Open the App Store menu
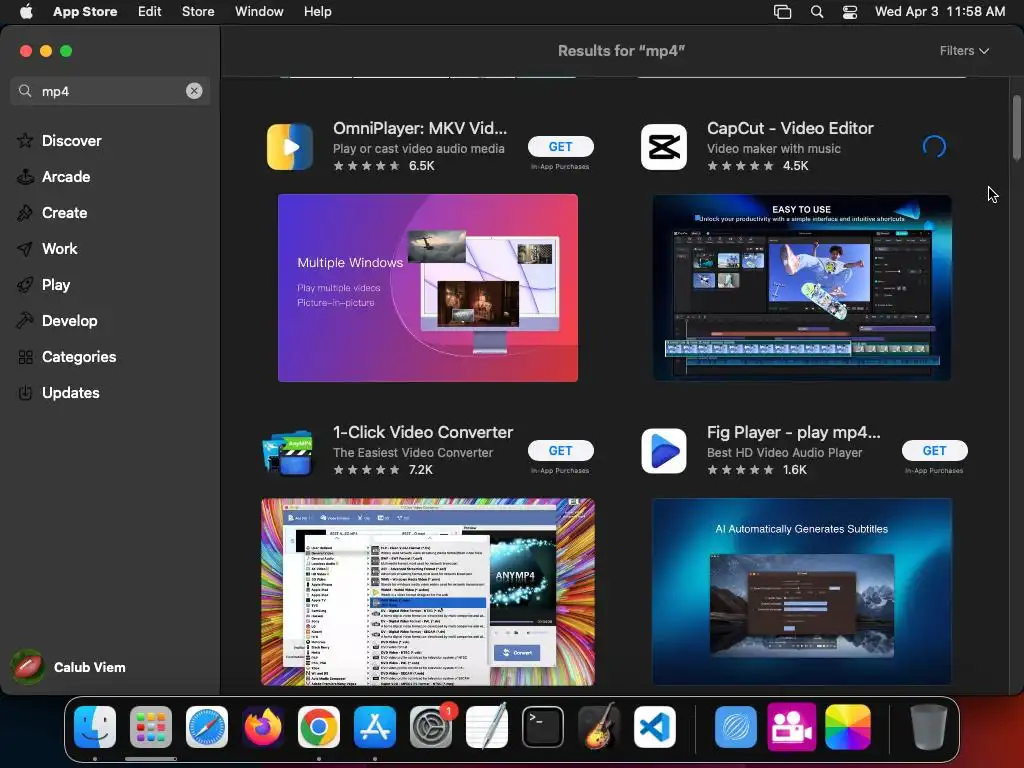The width and height of the screenshot is (1024, 768). click(85, 12)
